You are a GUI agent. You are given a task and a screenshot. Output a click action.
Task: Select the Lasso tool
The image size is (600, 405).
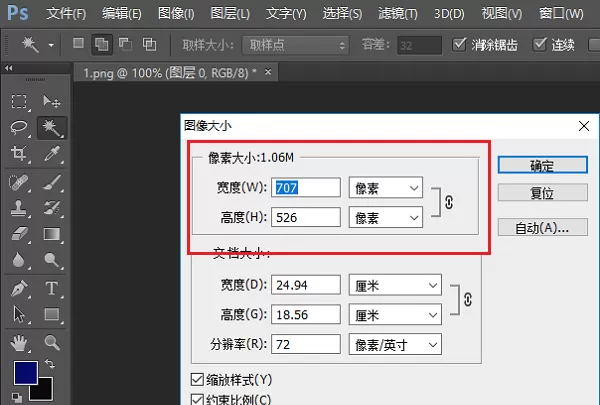pos(19,127)
